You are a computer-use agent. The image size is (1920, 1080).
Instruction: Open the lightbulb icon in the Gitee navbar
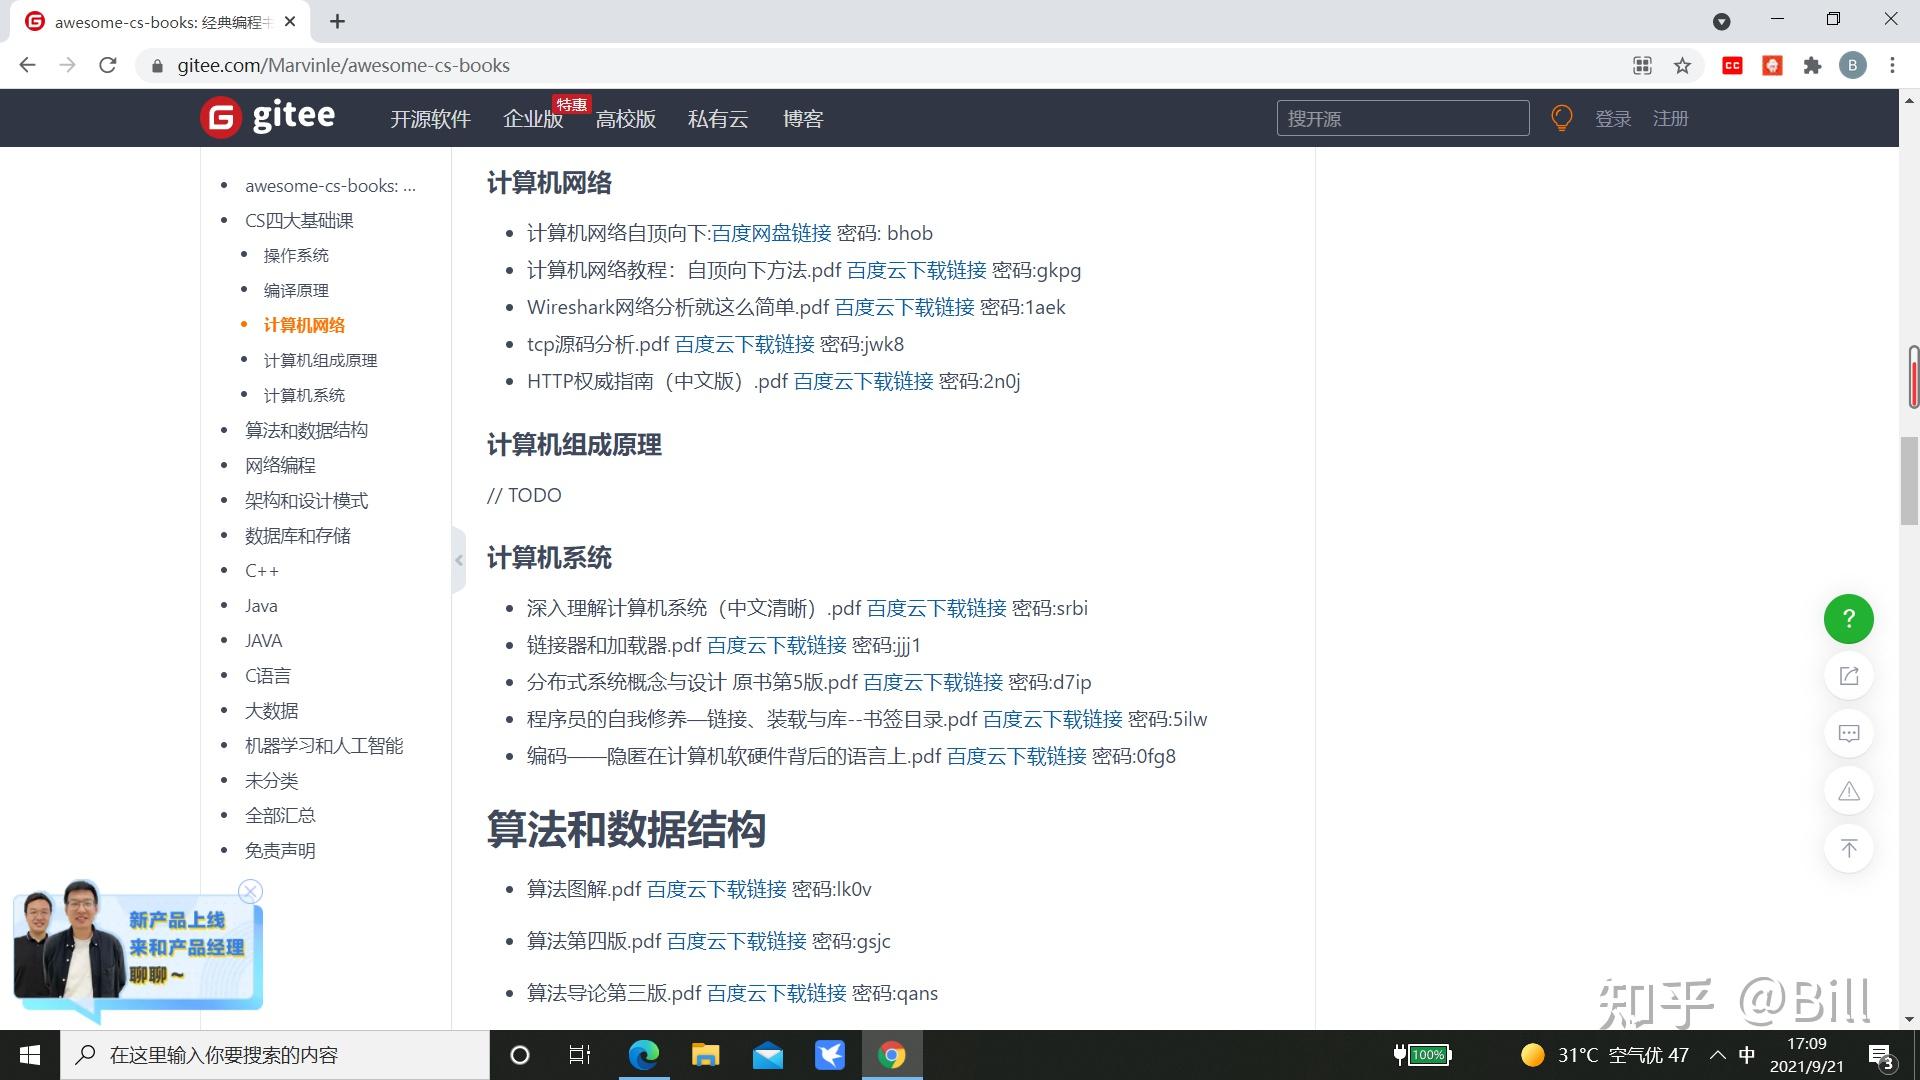point(1563,117)
